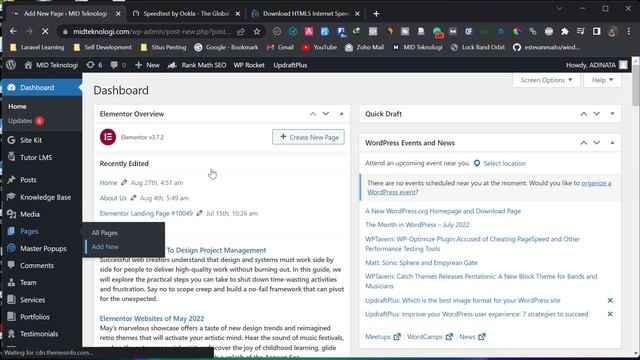
Task: Expand the Screen Options dropdown
Action: pyautogui.click(x=546, y=80)
